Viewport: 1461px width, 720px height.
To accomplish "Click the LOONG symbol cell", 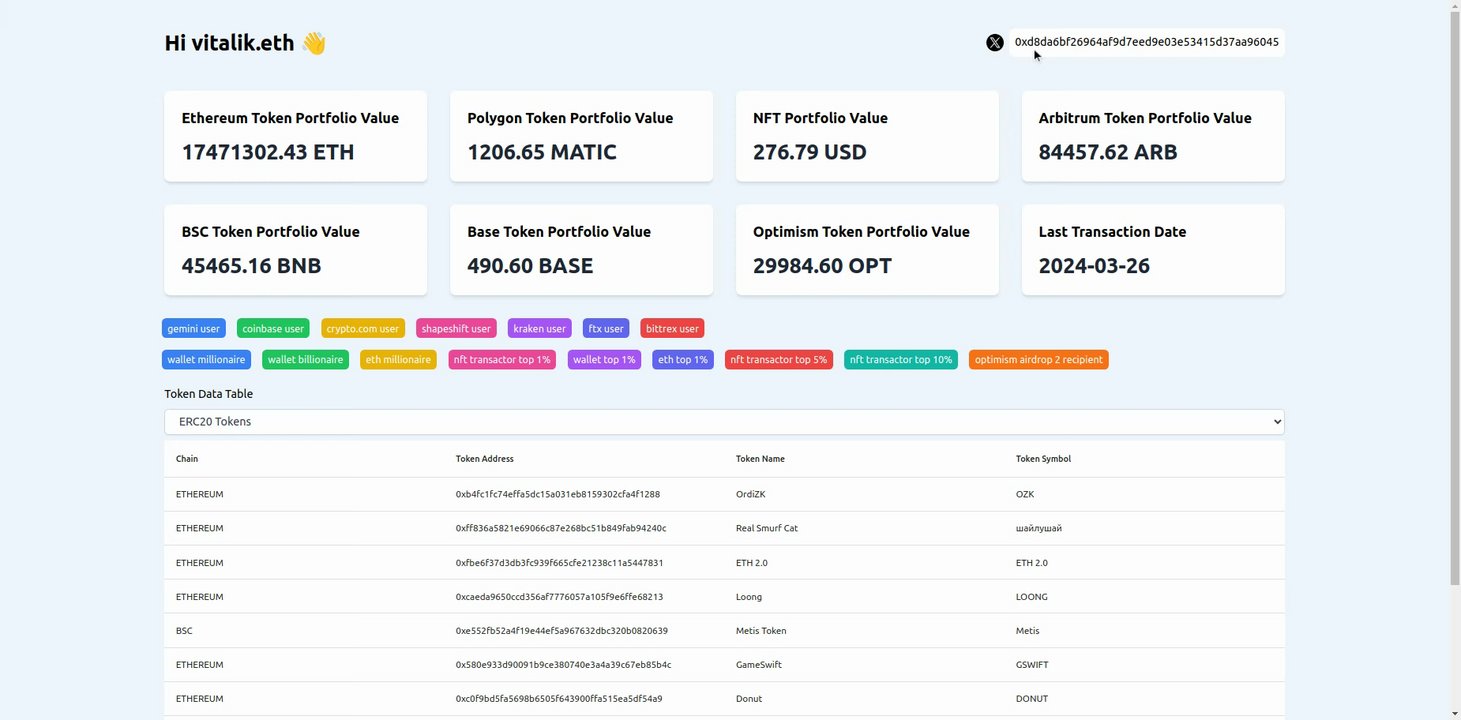I will [x=1032, y=597].
